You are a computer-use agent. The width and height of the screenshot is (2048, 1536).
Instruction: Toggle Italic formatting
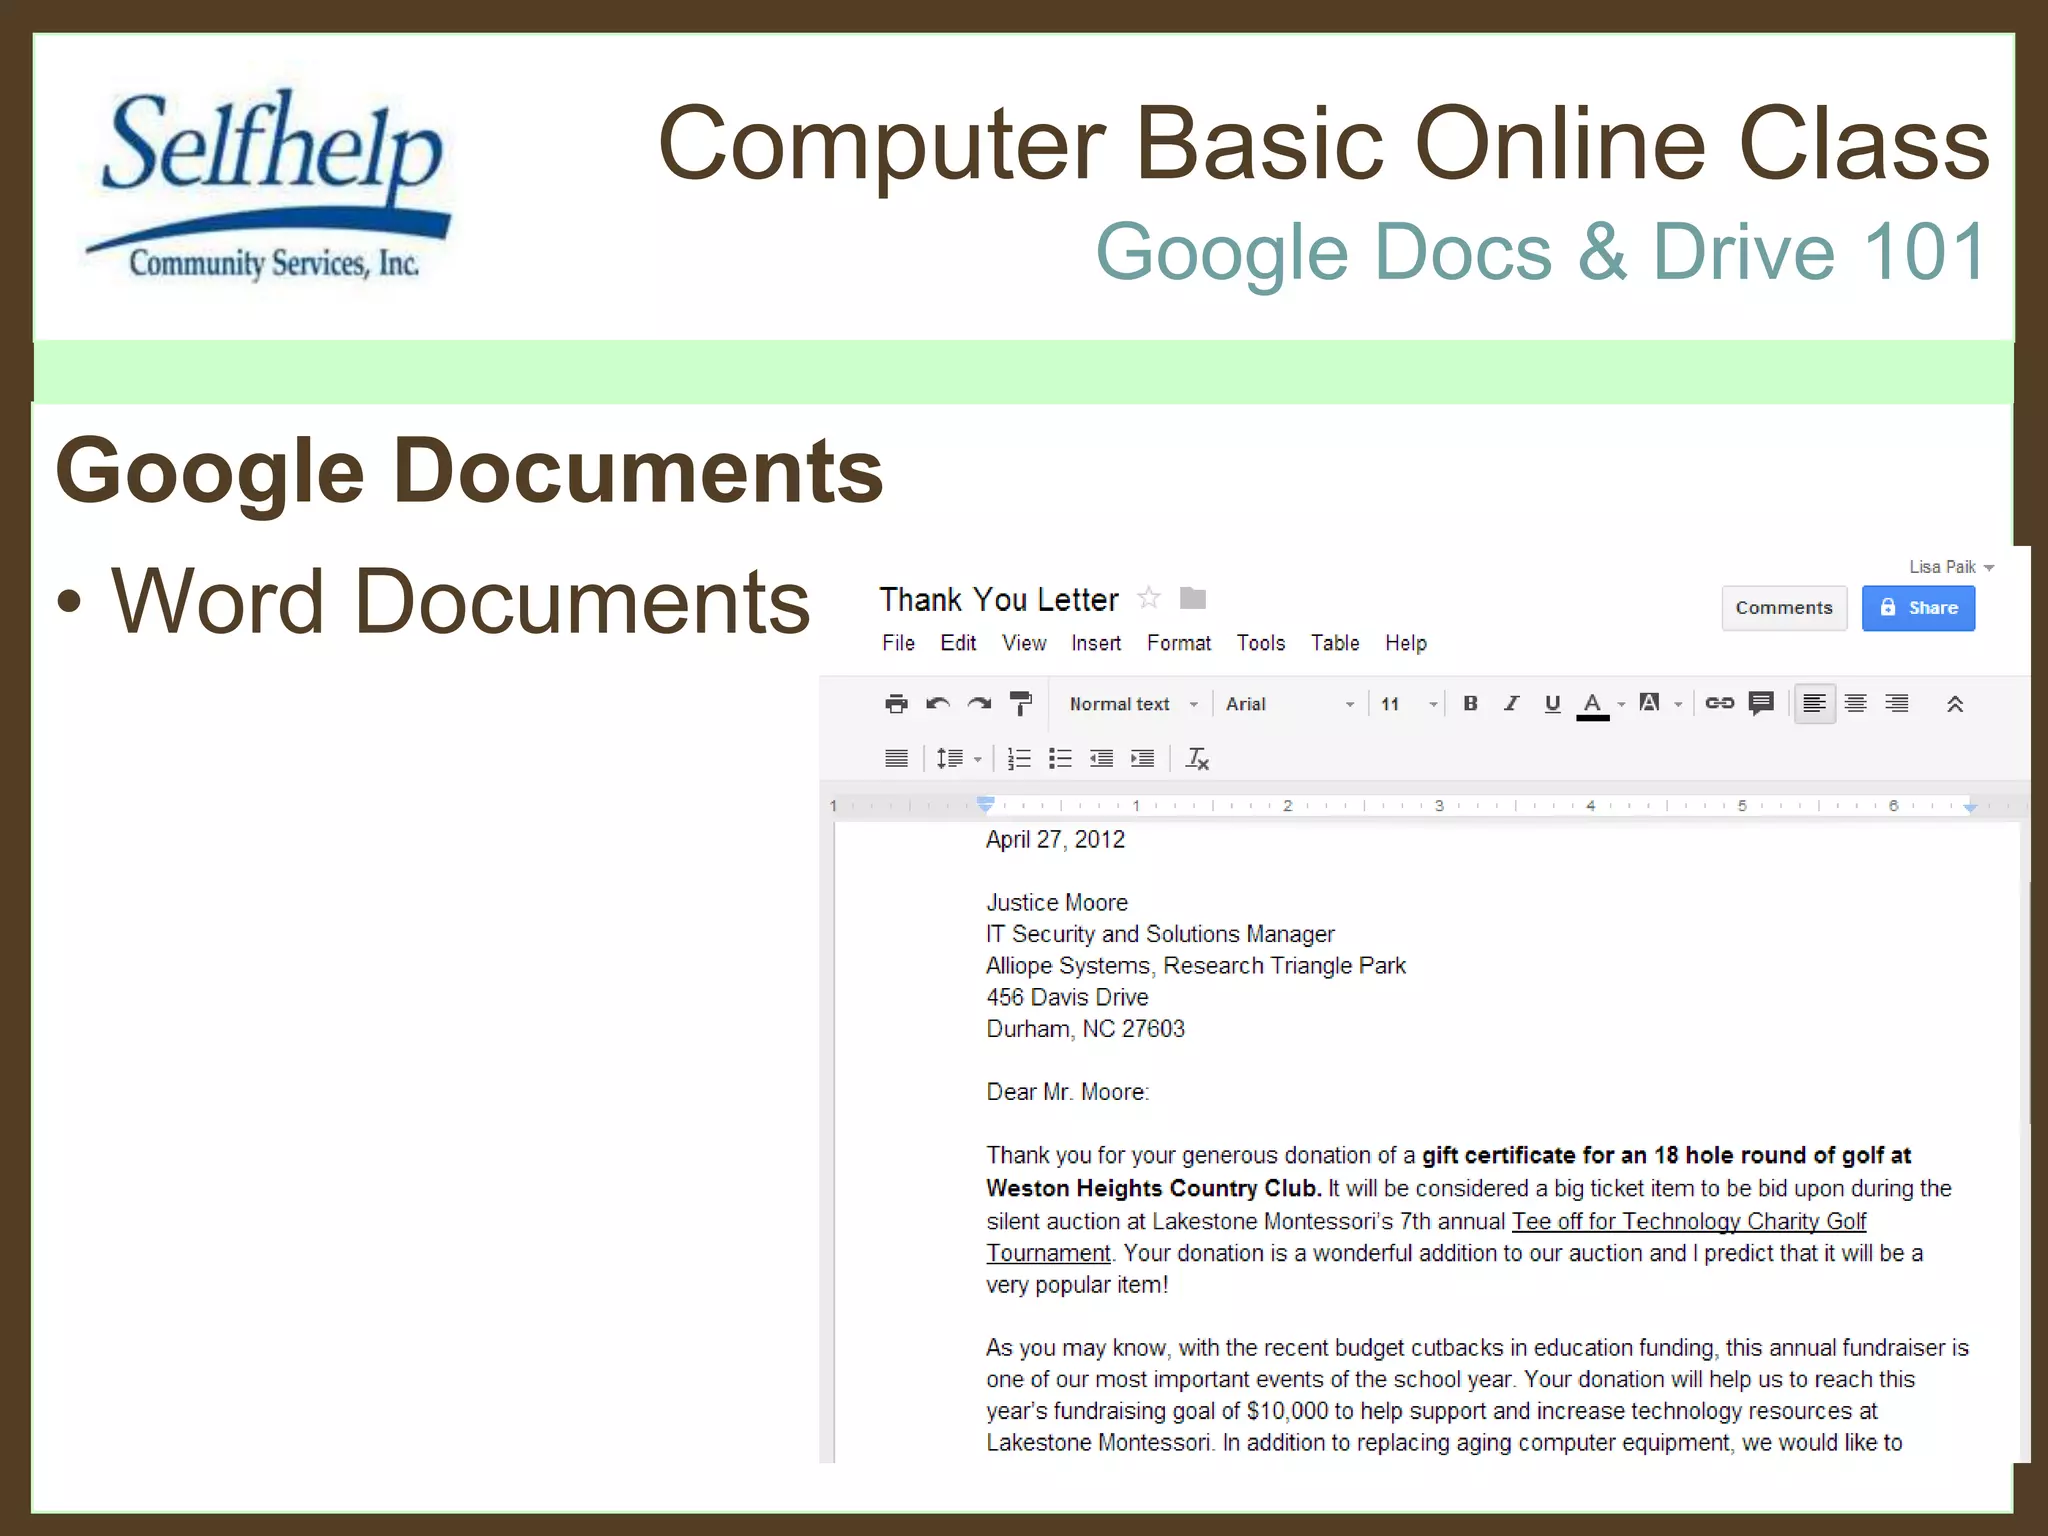(x=1512, y=704)
